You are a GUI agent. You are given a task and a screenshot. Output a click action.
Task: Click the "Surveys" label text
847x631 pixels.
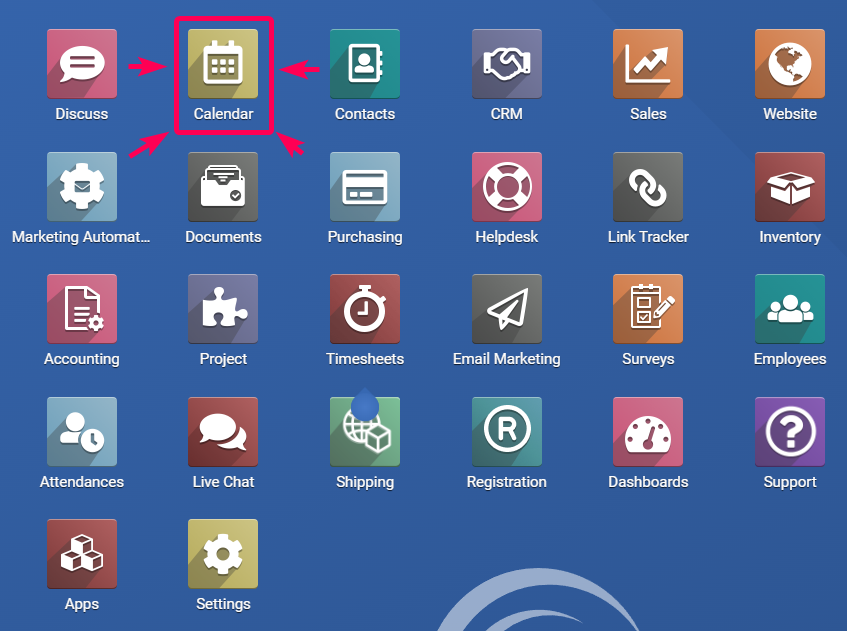pos(648,359)
